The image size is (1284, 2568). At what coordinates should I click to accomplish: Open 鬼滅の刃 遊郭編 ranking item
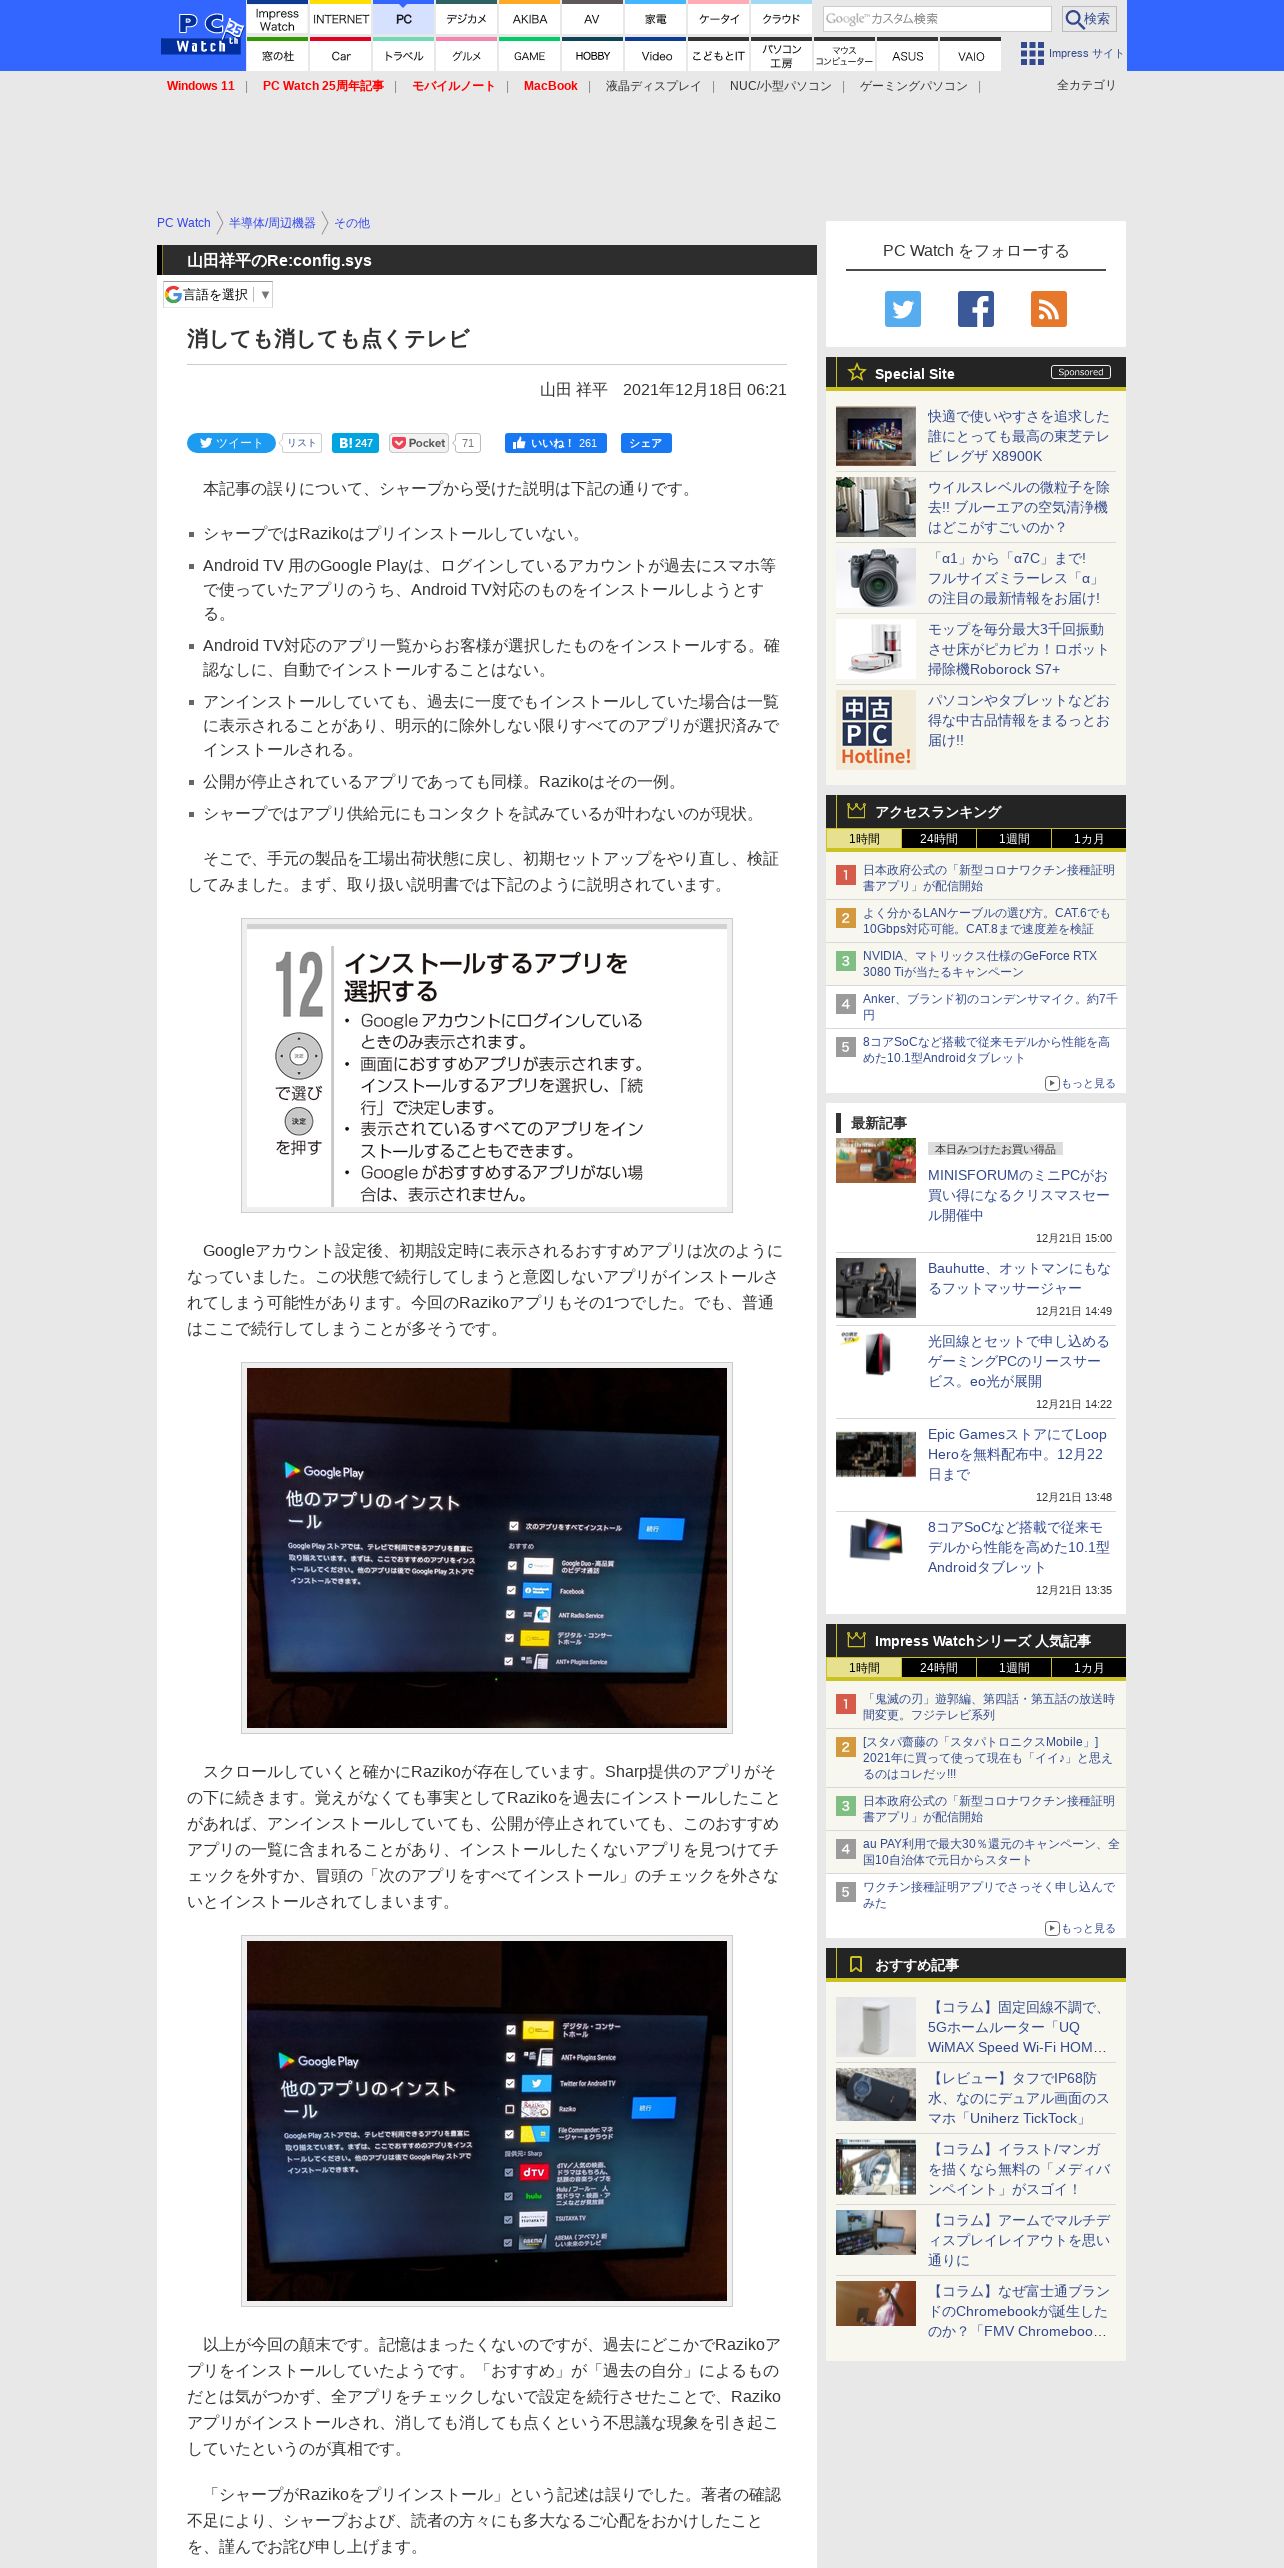tap(989, 1707)
